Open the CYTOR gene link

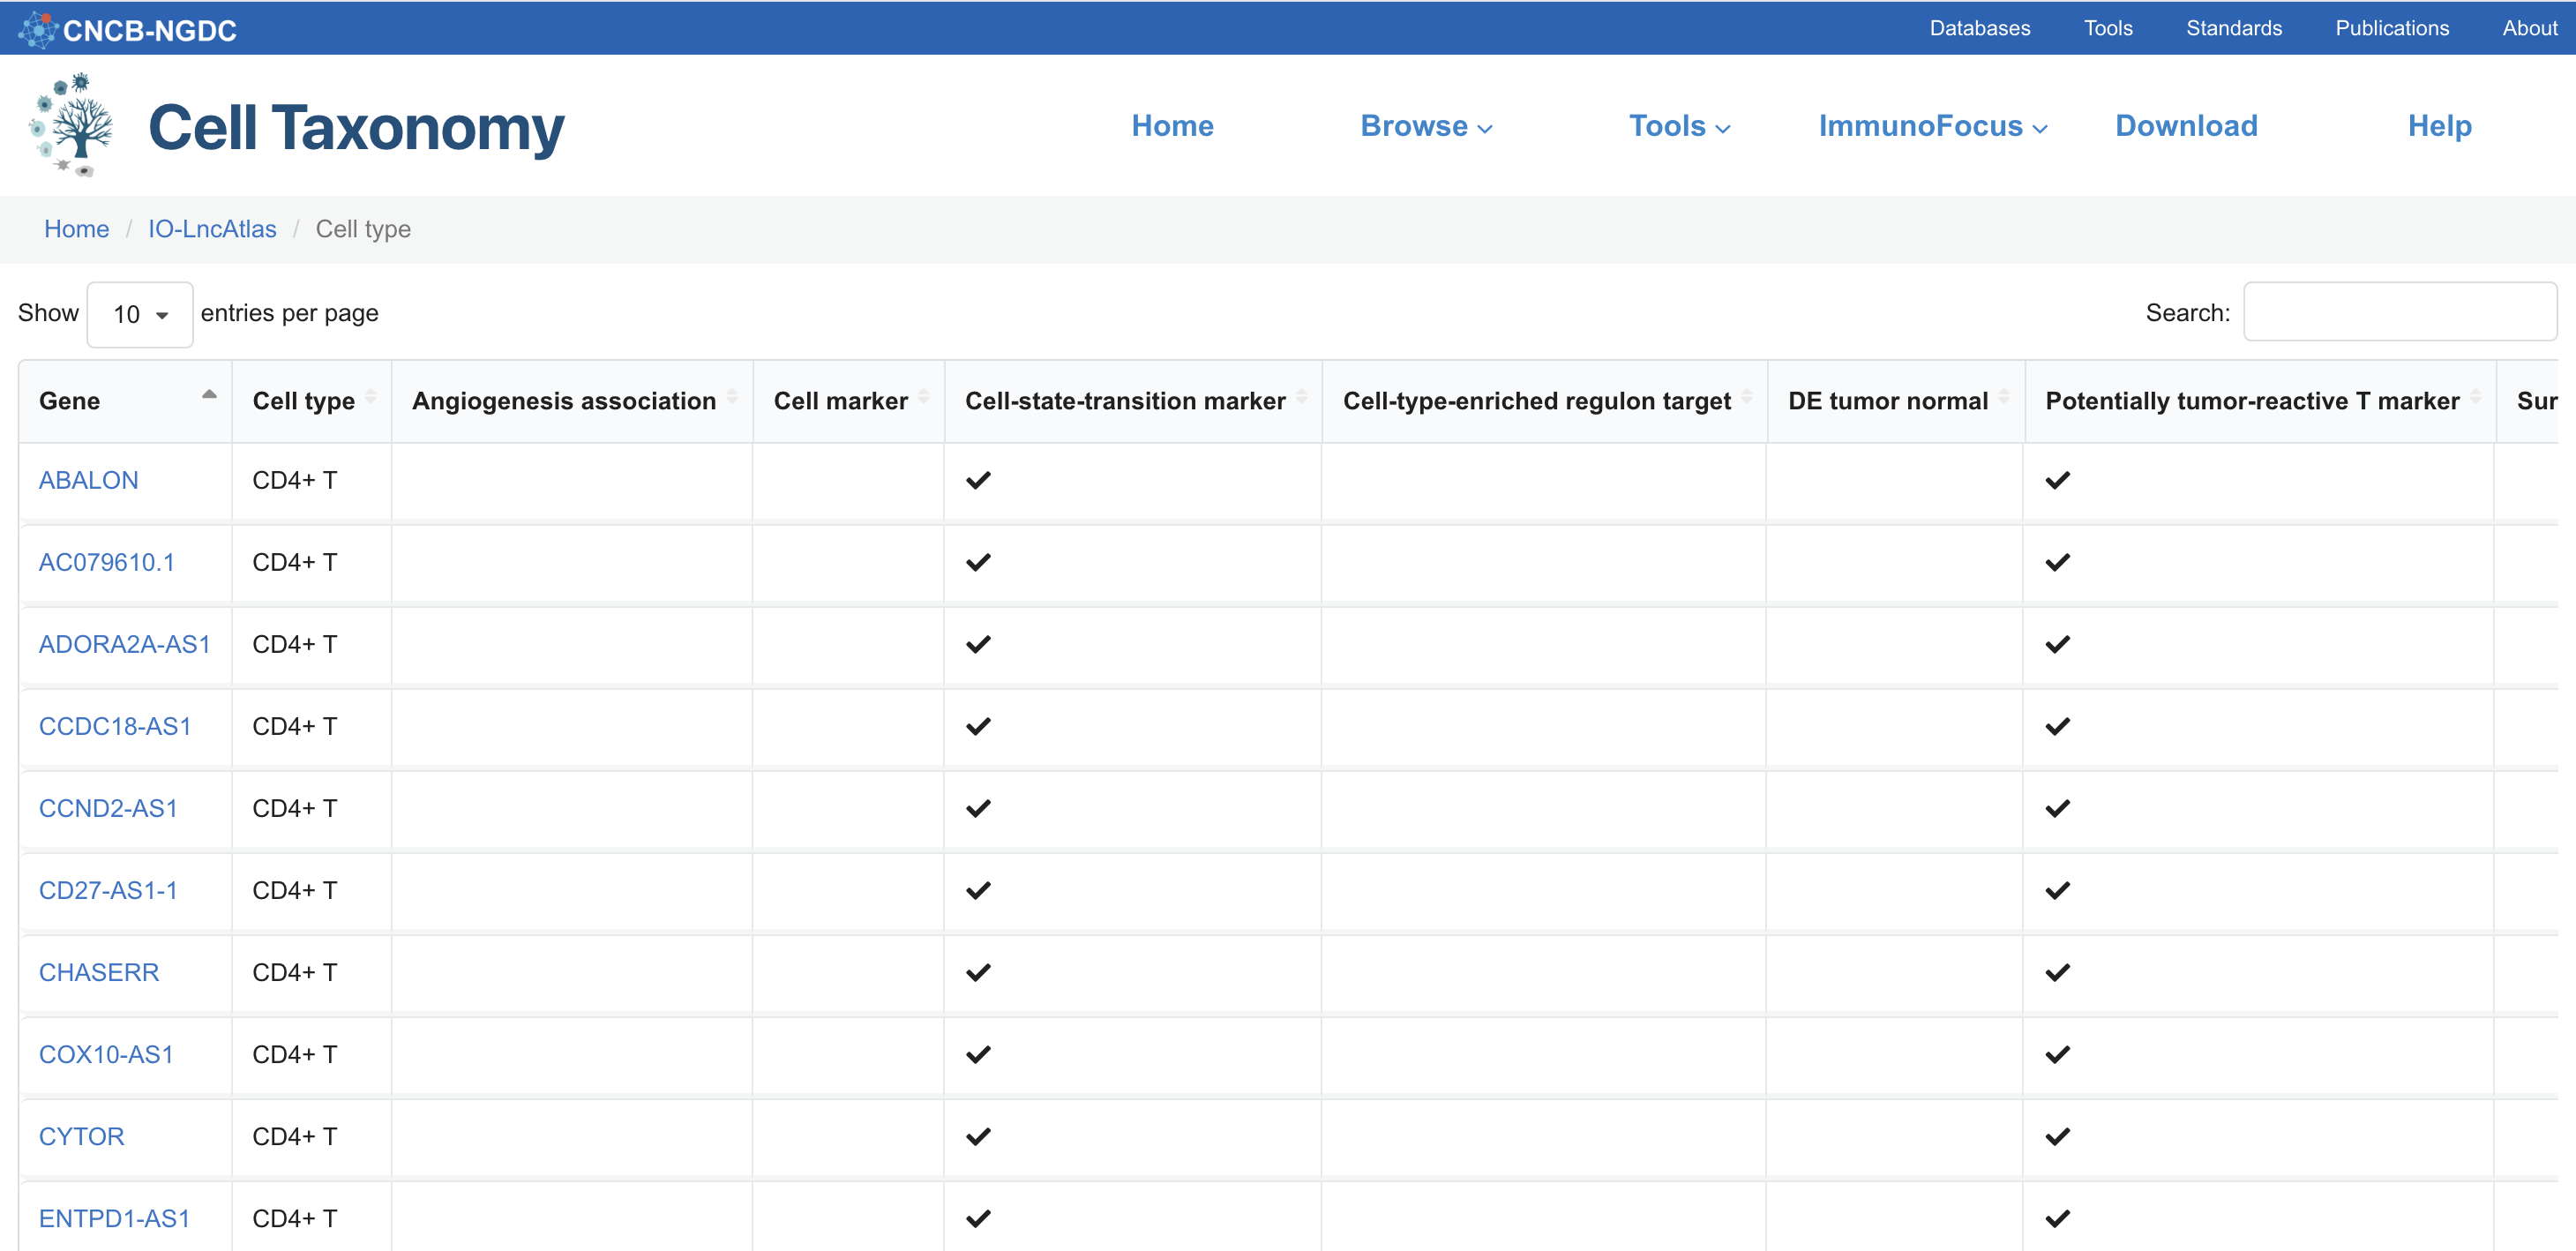click(x=81, y=1136)
